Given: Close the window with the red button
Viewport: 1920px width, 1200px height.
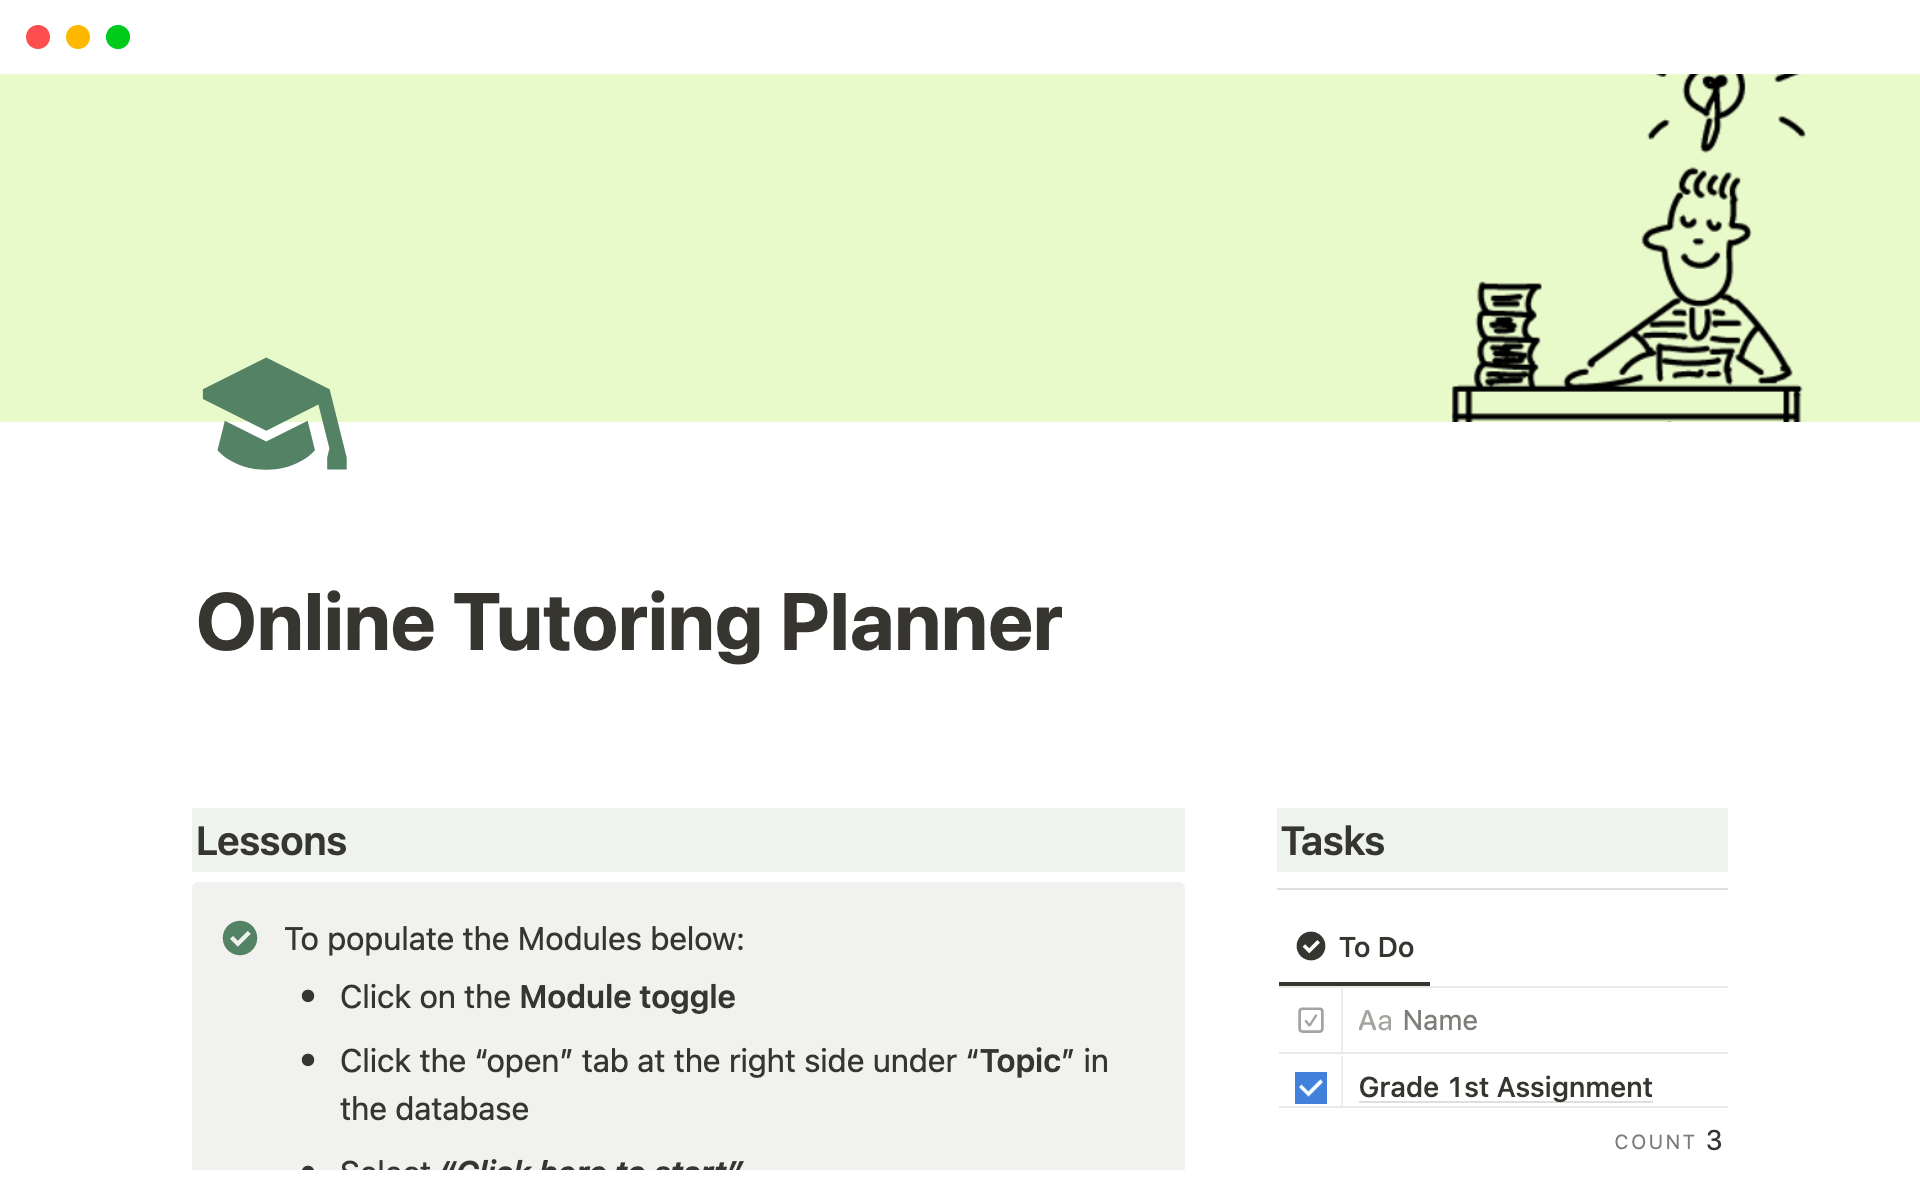Looking at the screenshot, I should (x=38, y=37).
